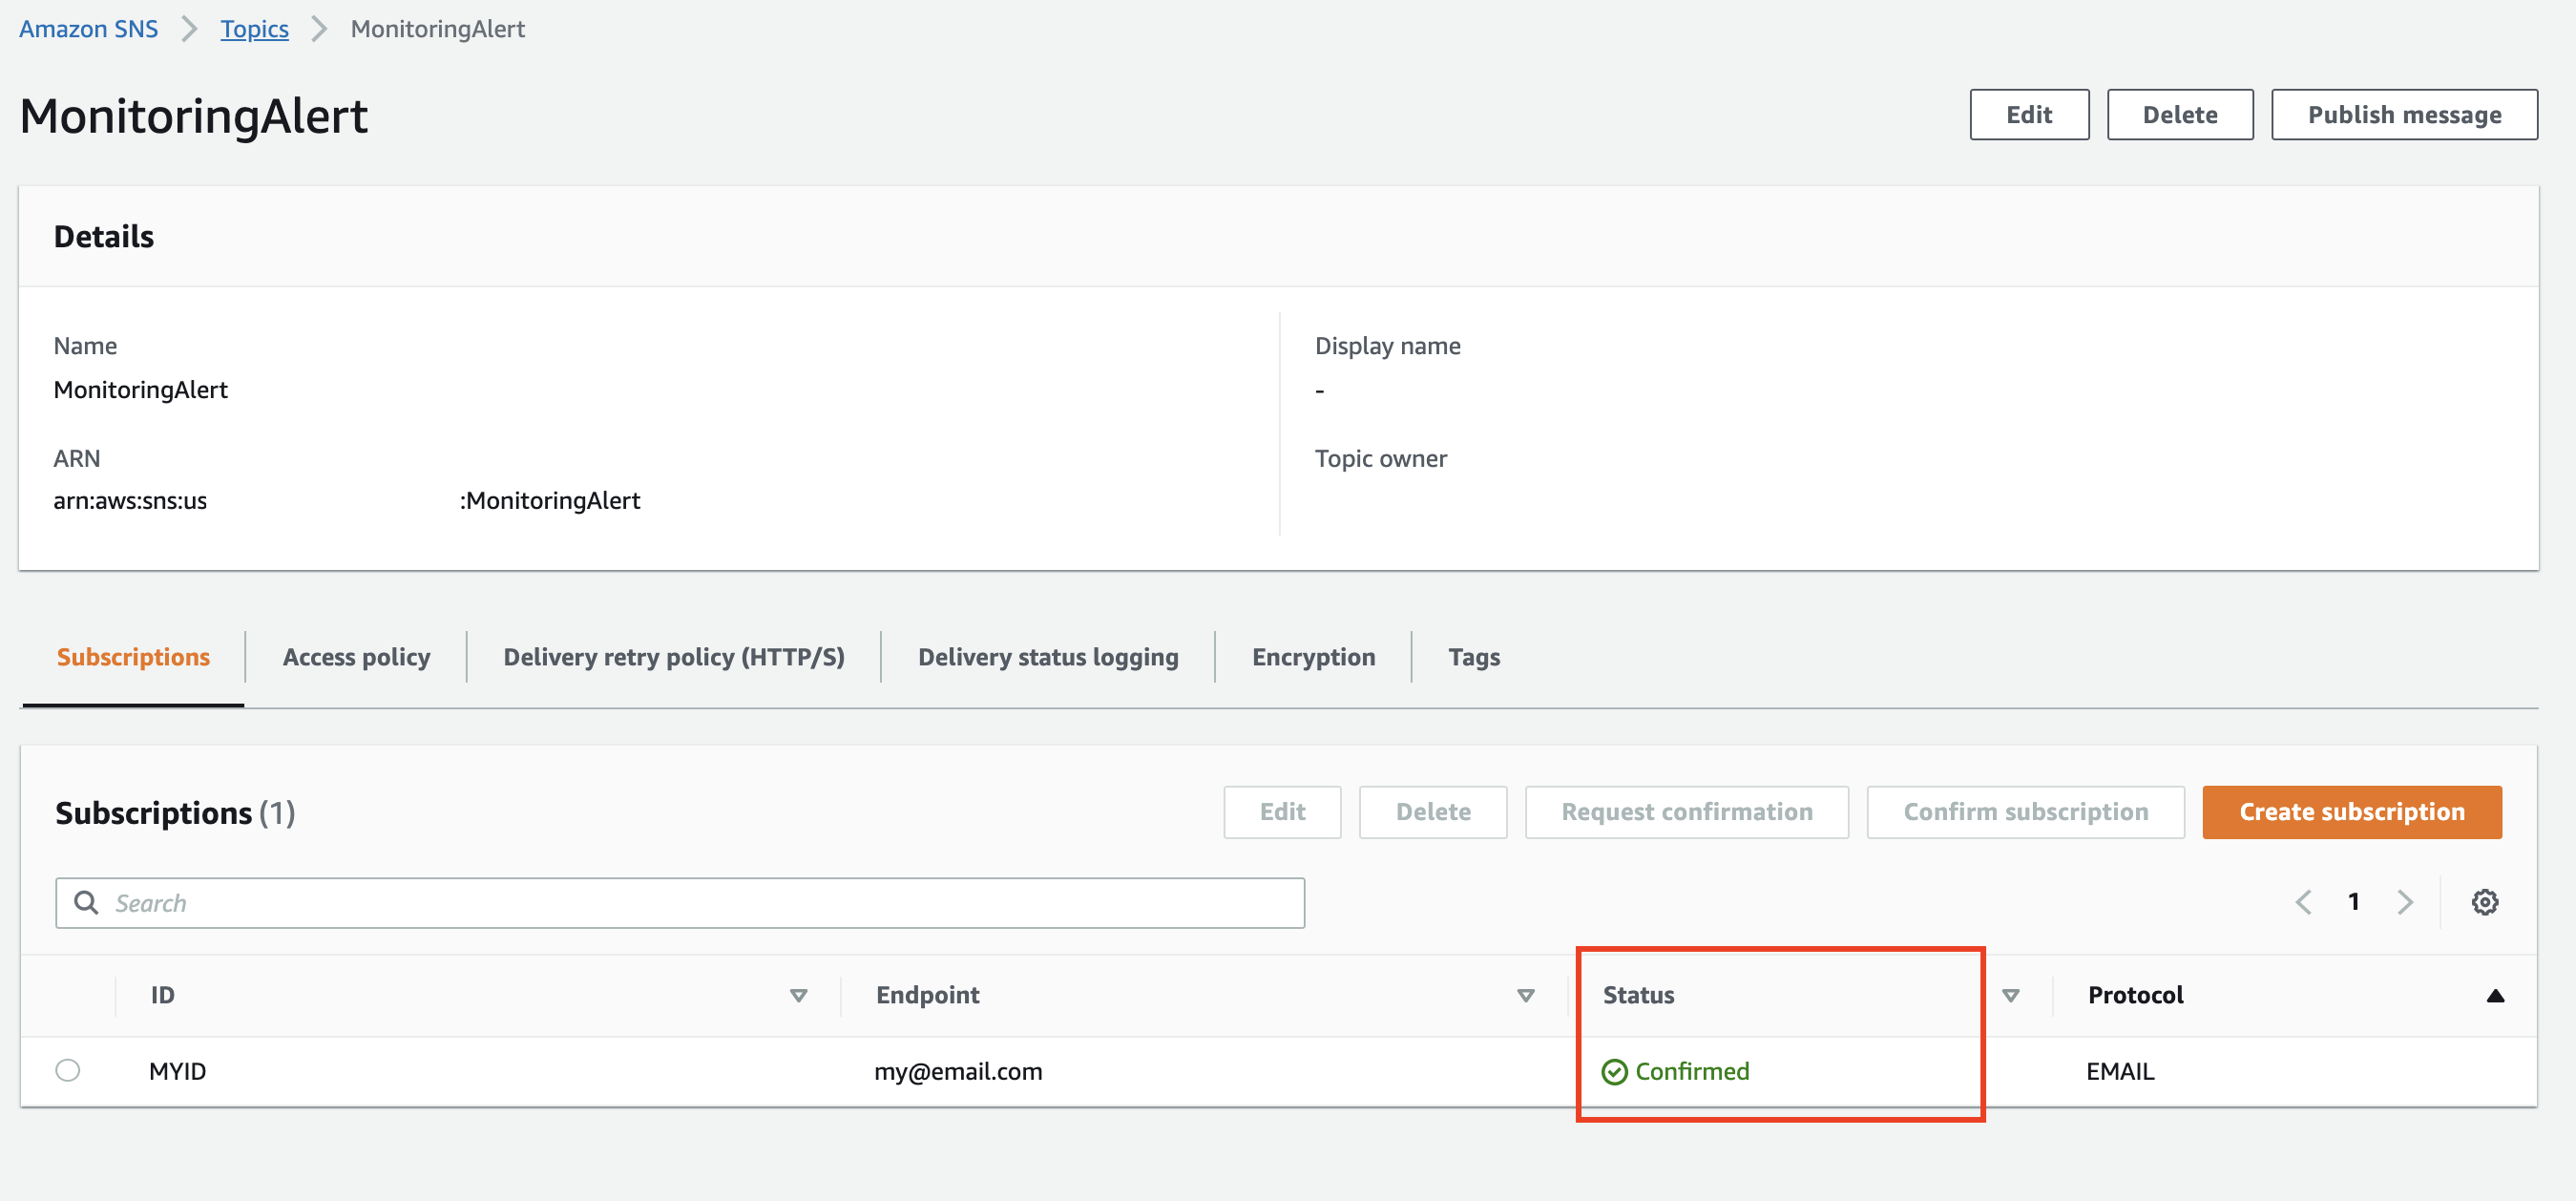The image size is (2576, 1201).
Task: Open the Delivery status logging tab
Action: [x=1047, y=657]
